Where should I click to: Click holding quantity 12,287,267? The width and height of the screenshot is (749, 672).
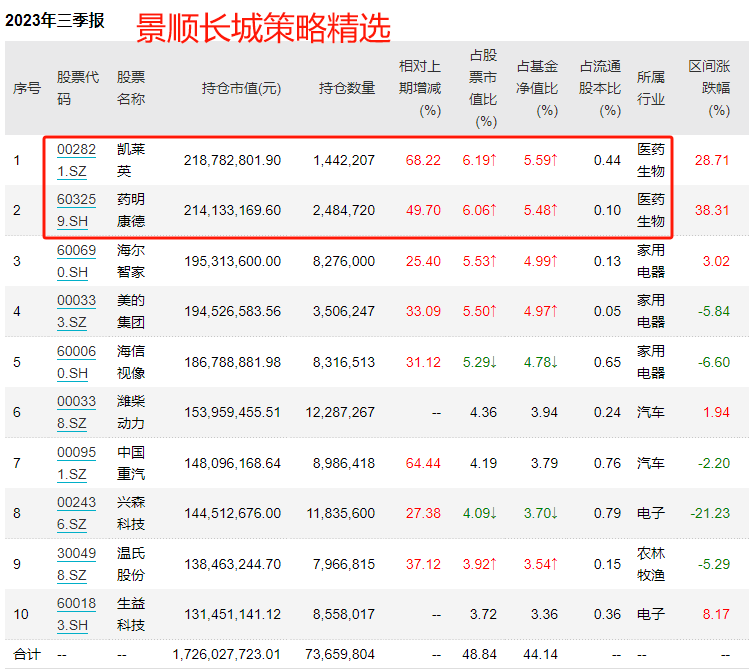coord(340,413)
